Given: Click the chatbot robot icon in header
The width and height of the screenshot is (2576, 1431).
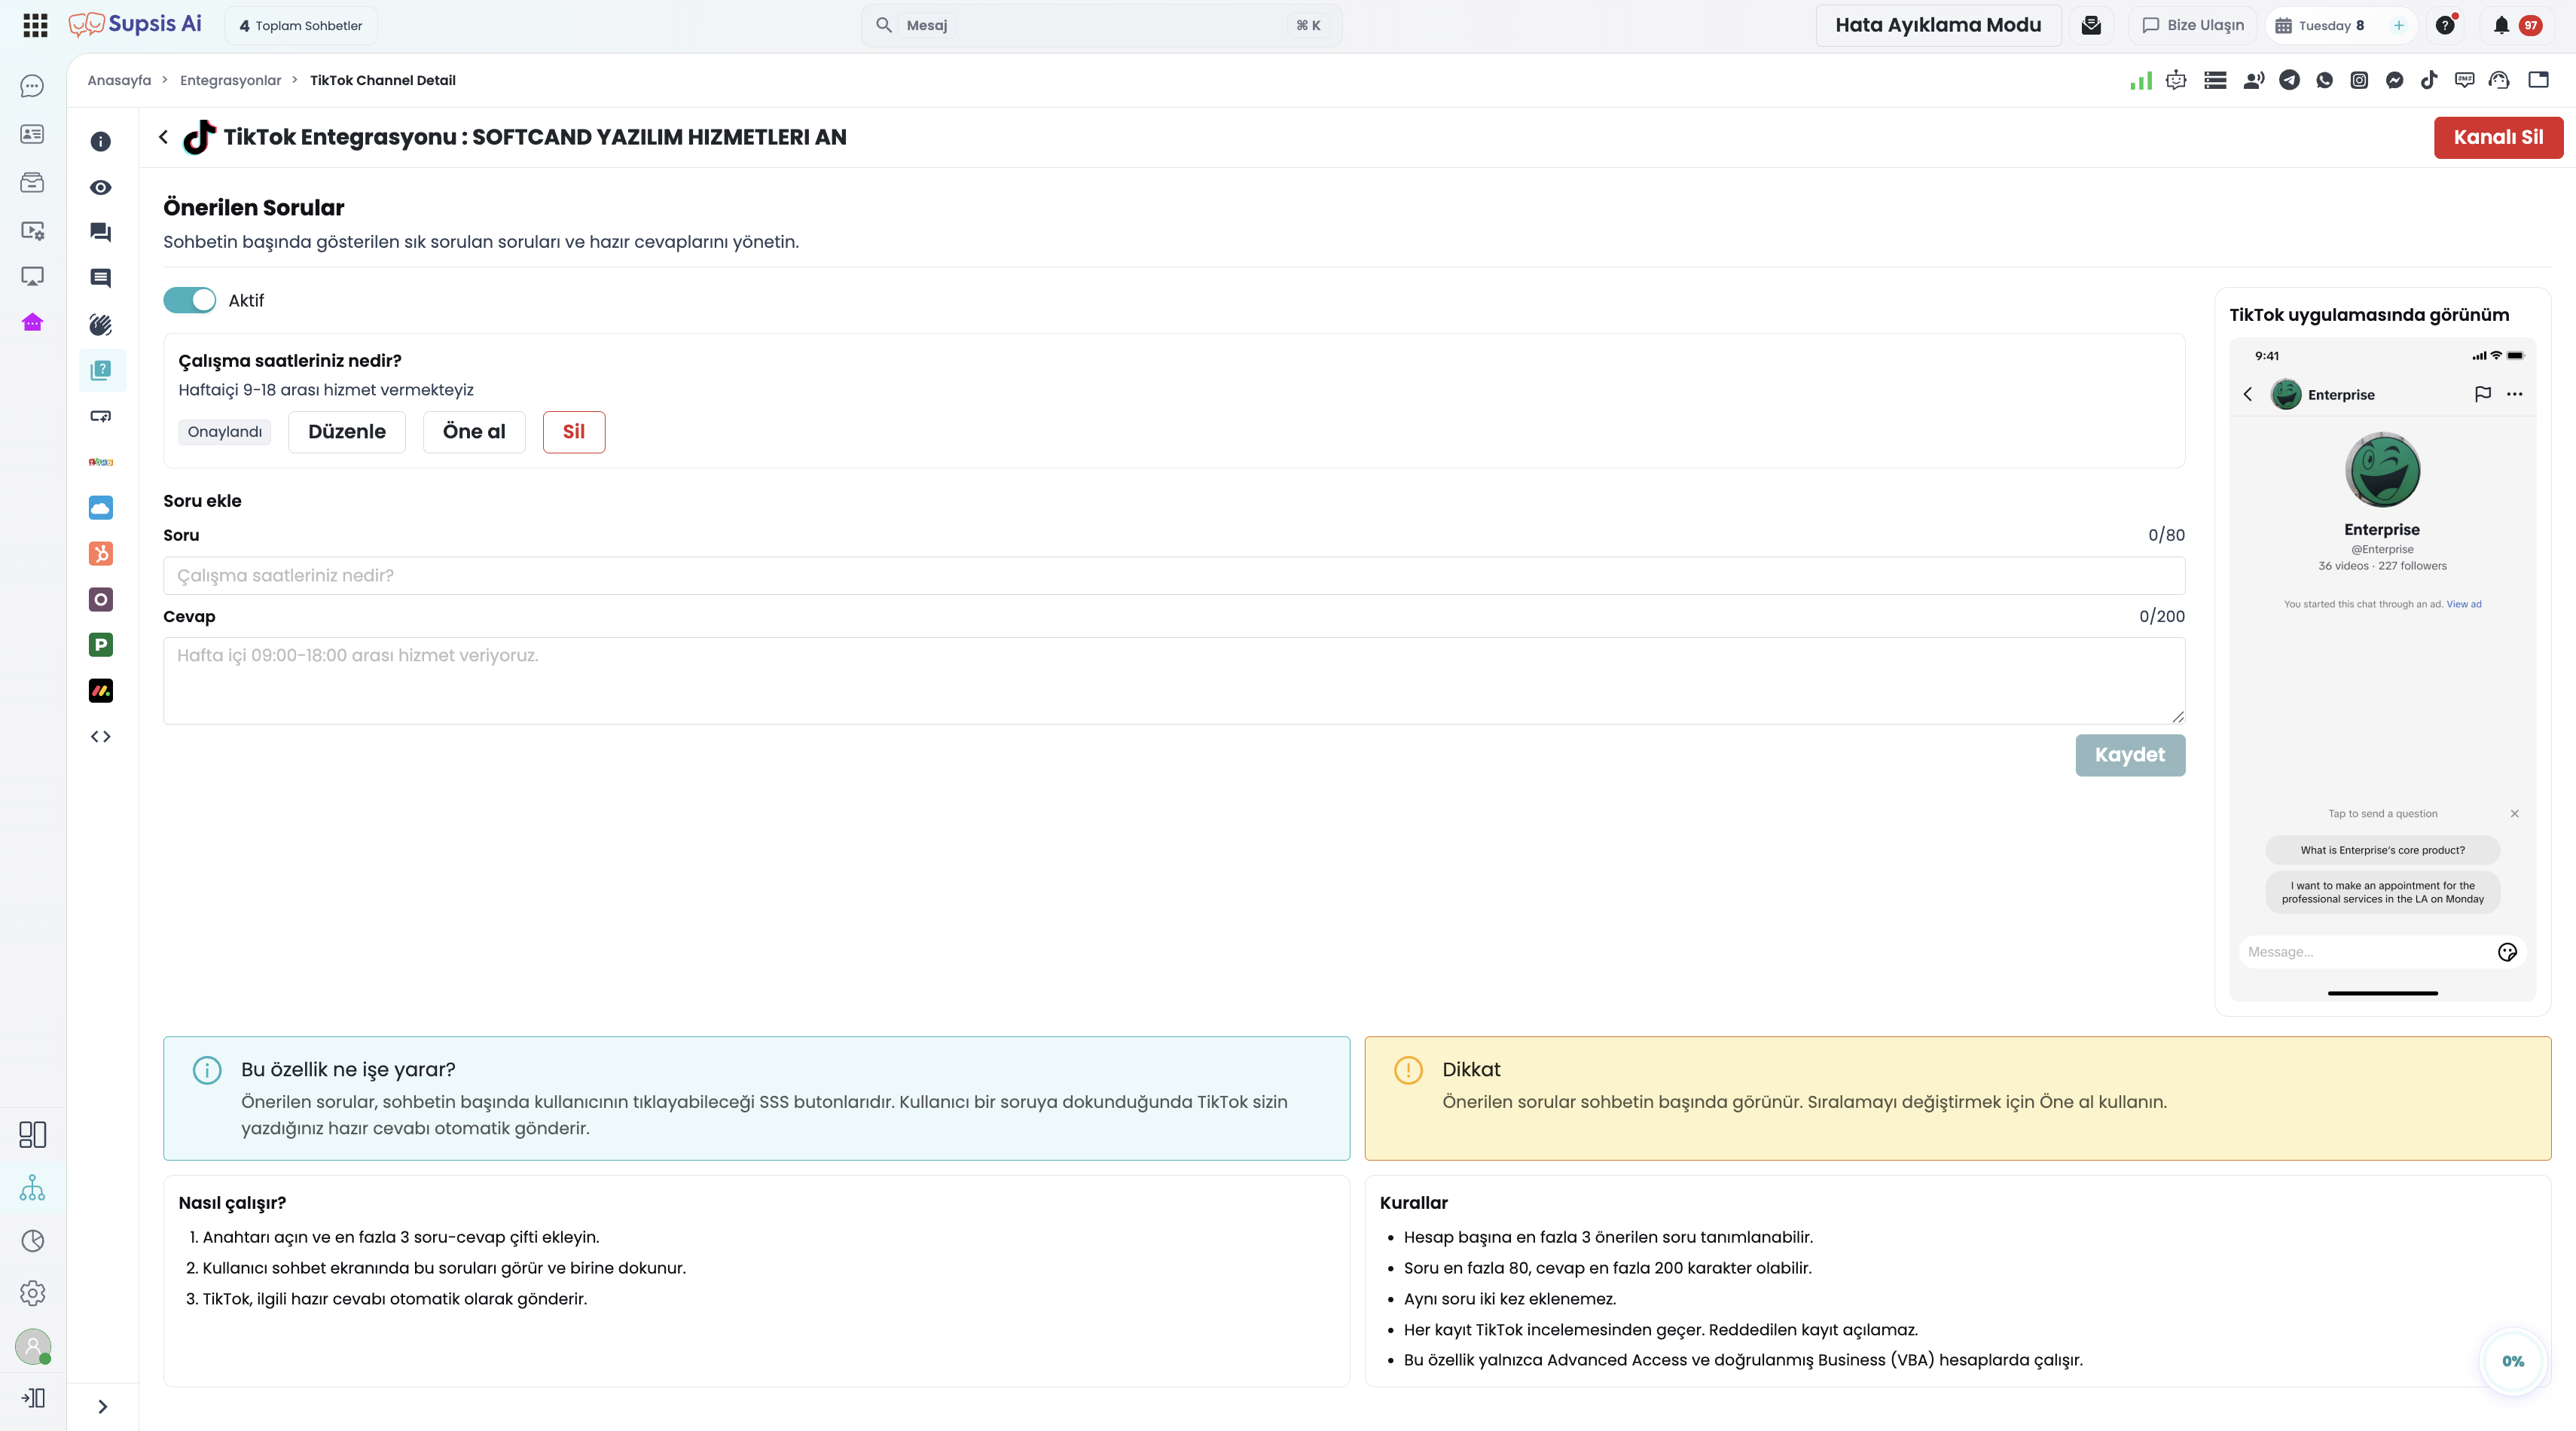Looking at the screenshot, I should [x=2176, y=80].
